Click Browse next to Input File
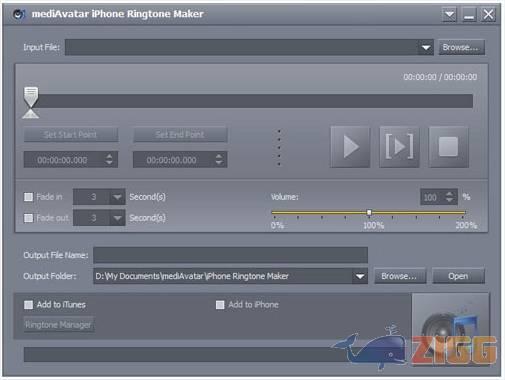505x380 pixels. (x=461, y=47)
